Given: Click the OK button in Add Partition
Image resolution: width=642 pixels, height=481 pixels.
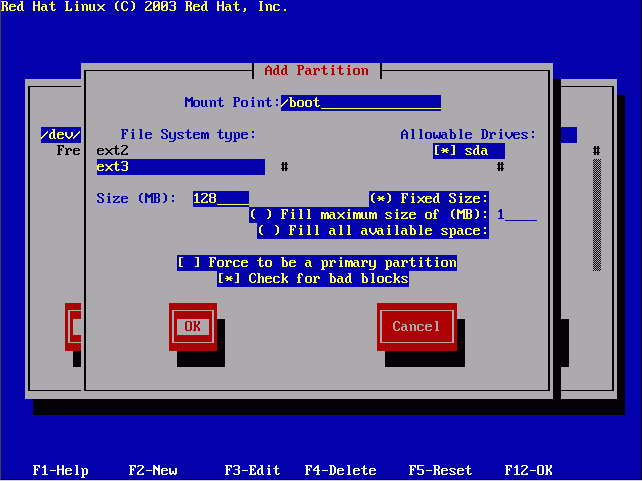Looking at the screenshot, I should [193, 327].
